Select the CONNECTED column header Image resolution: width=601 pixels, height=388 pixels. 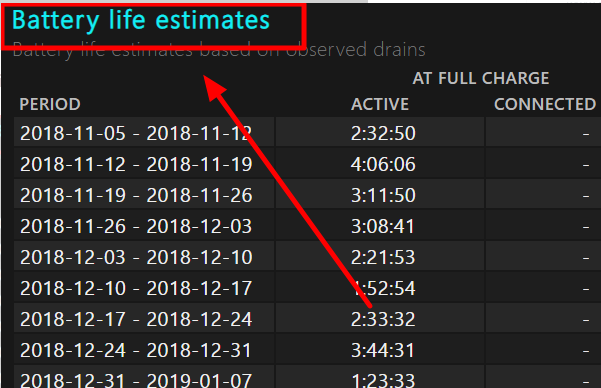(x=545, y=104)
